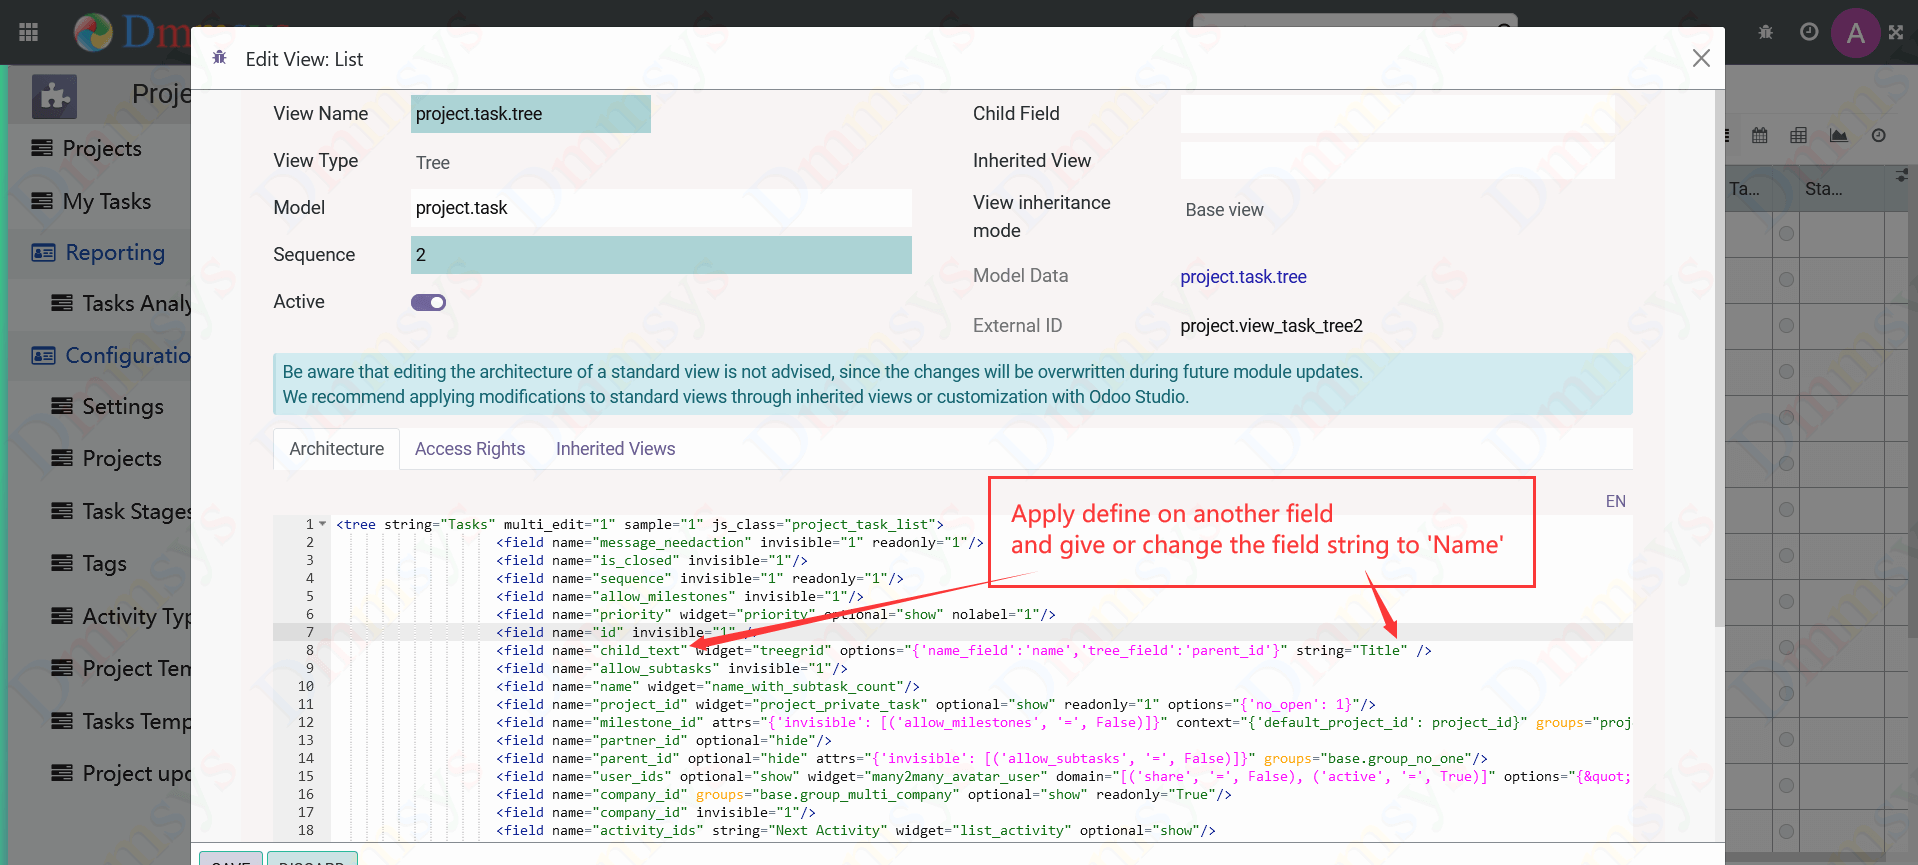Click the icon beside Tasks Templates
Viewport: 1918px width, 865px height.
pyautogui.click(x=62, y=721)
